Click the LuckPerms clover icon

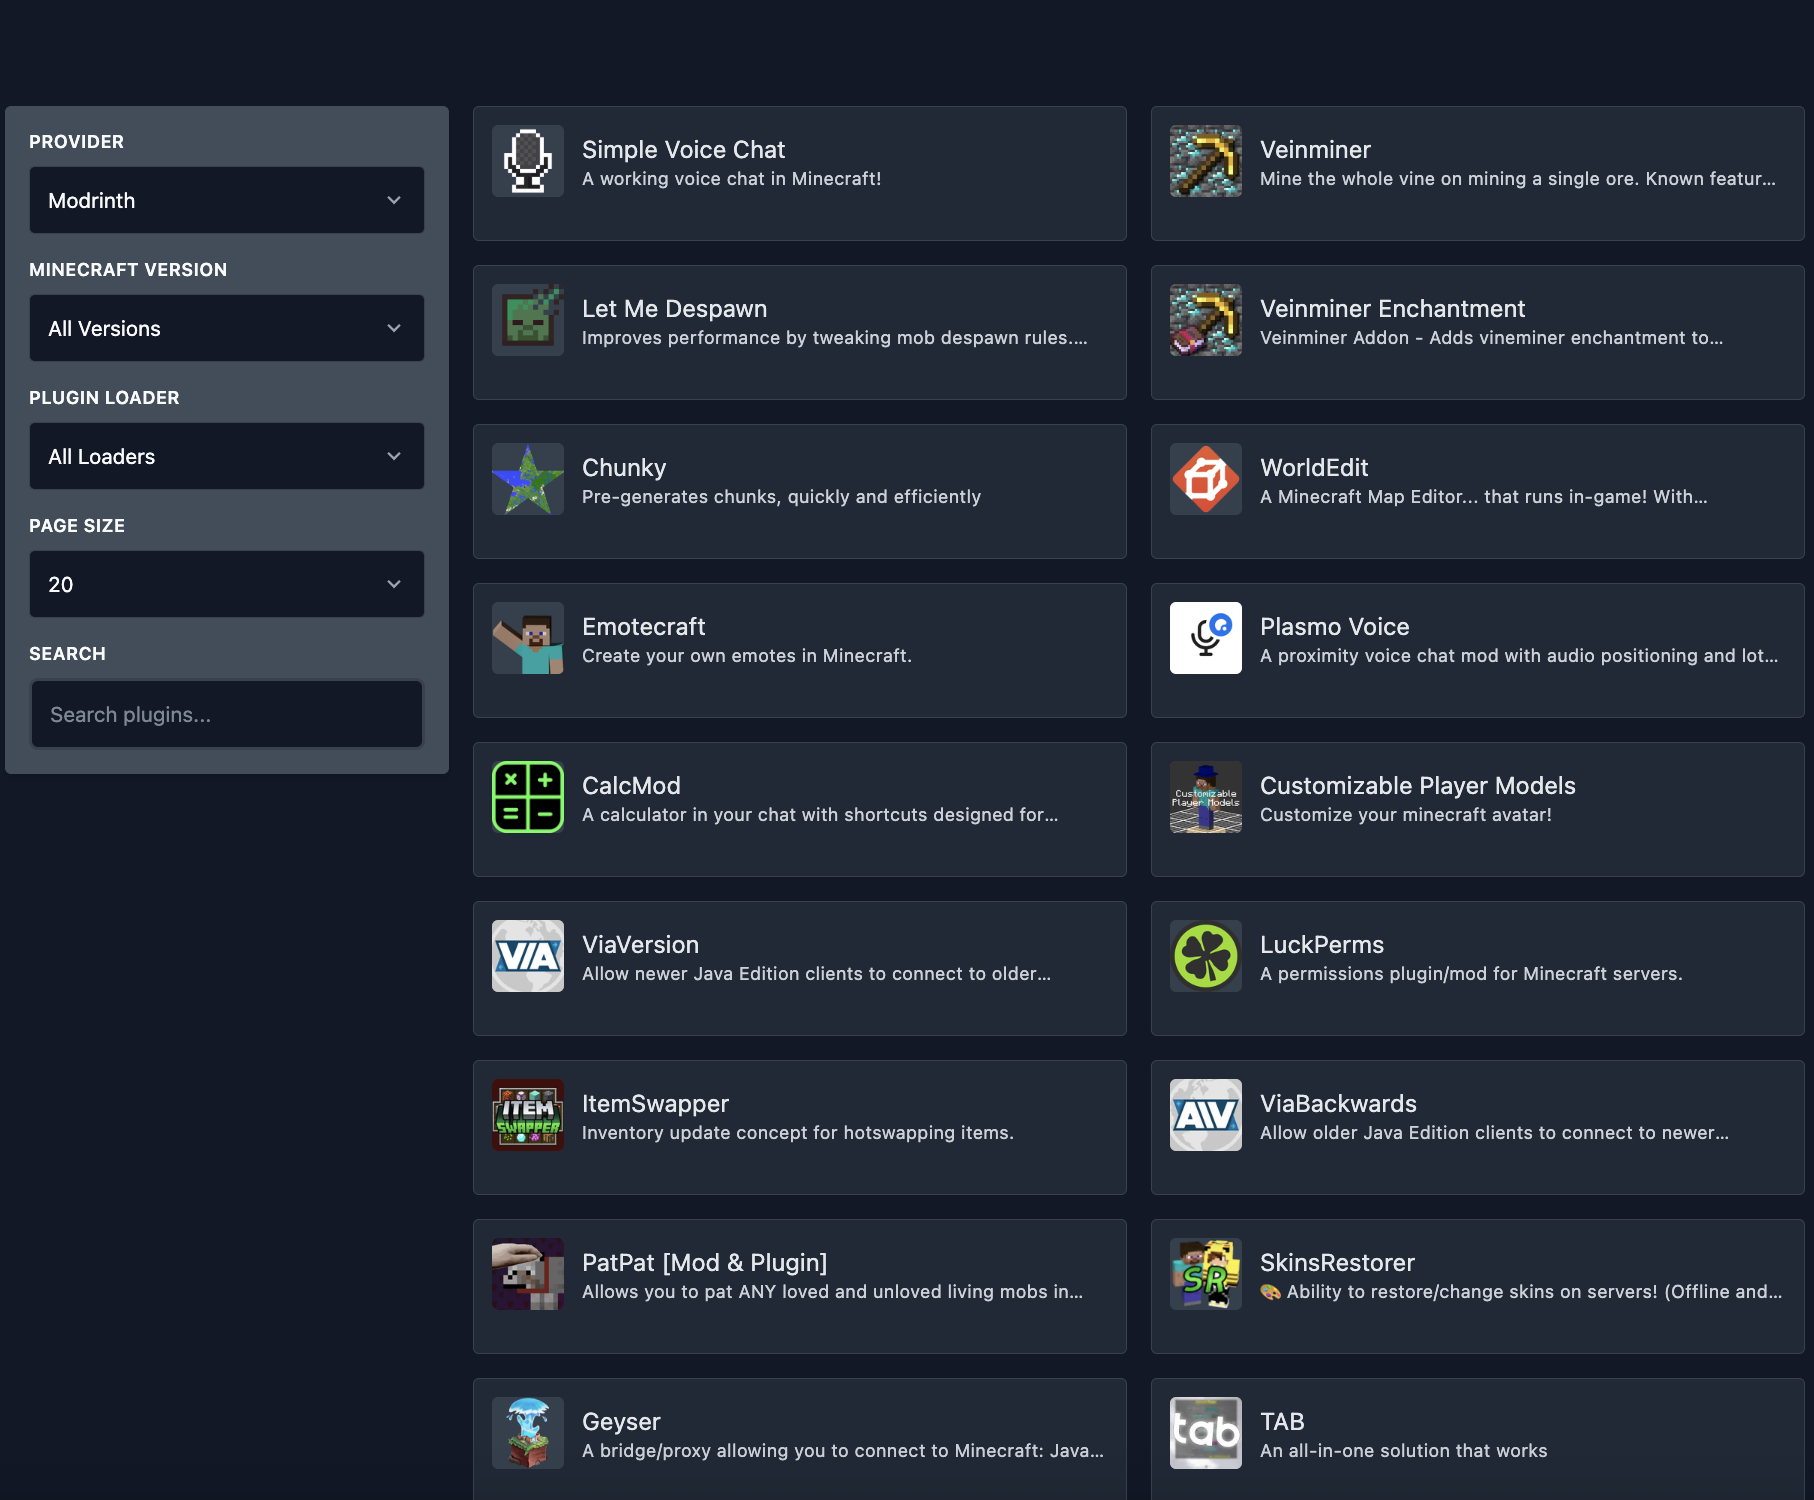coord(1205,956)
